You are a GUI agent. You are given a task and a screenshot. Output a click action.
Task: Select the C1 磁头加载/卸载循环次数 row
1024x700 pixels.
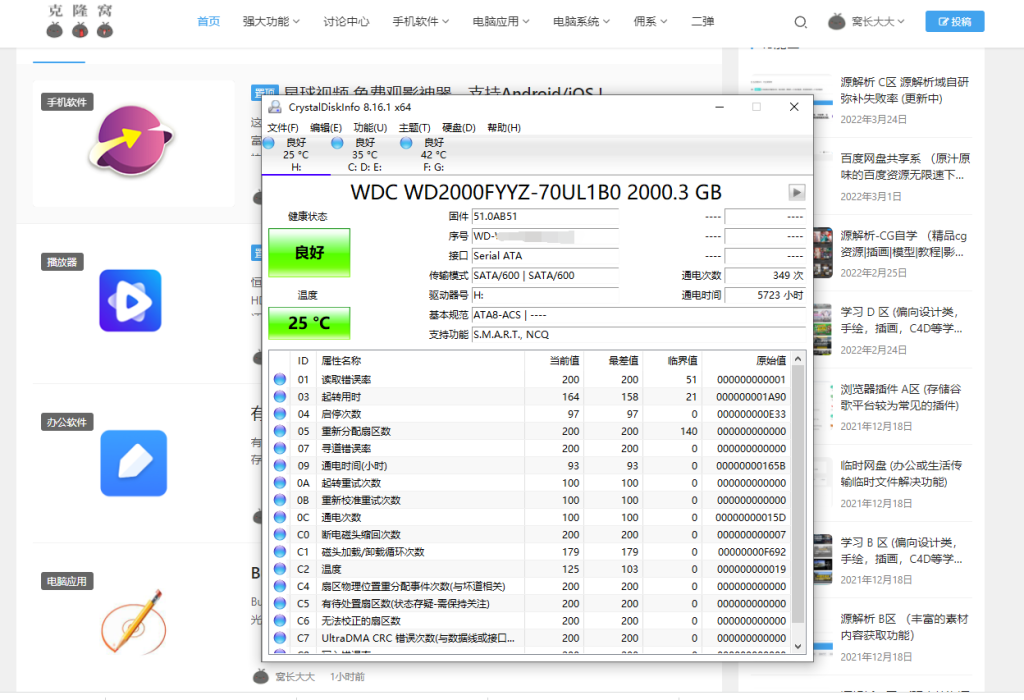pyautogui.click(x=530, y=552)
